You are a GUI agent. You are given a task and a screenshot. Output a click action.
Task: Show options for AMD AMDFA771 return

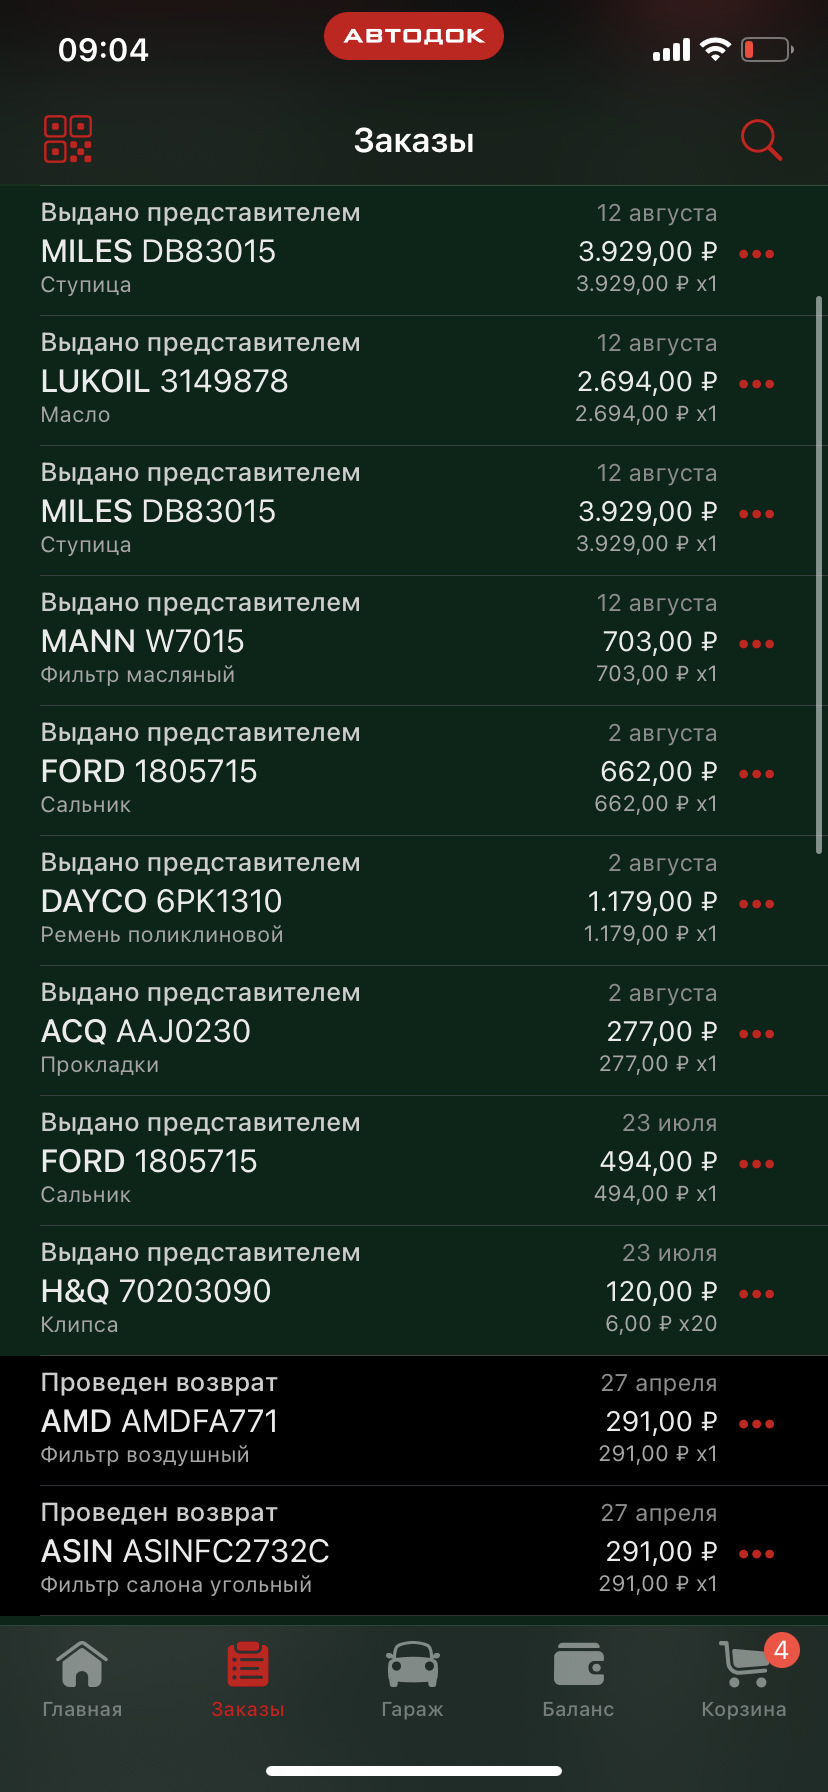[756, 1424]
